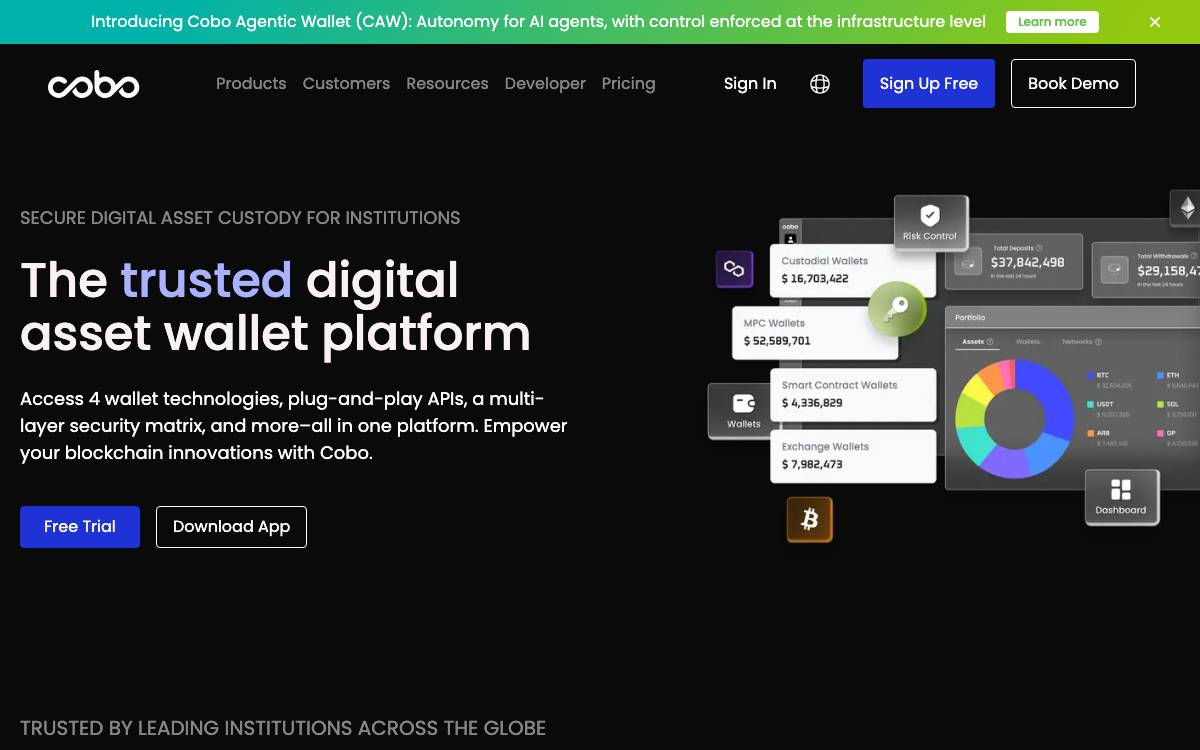Screen dimensions: 1200x750
Task: Click the SOL lime legend swatch
Action: (x=1160, y=404)
